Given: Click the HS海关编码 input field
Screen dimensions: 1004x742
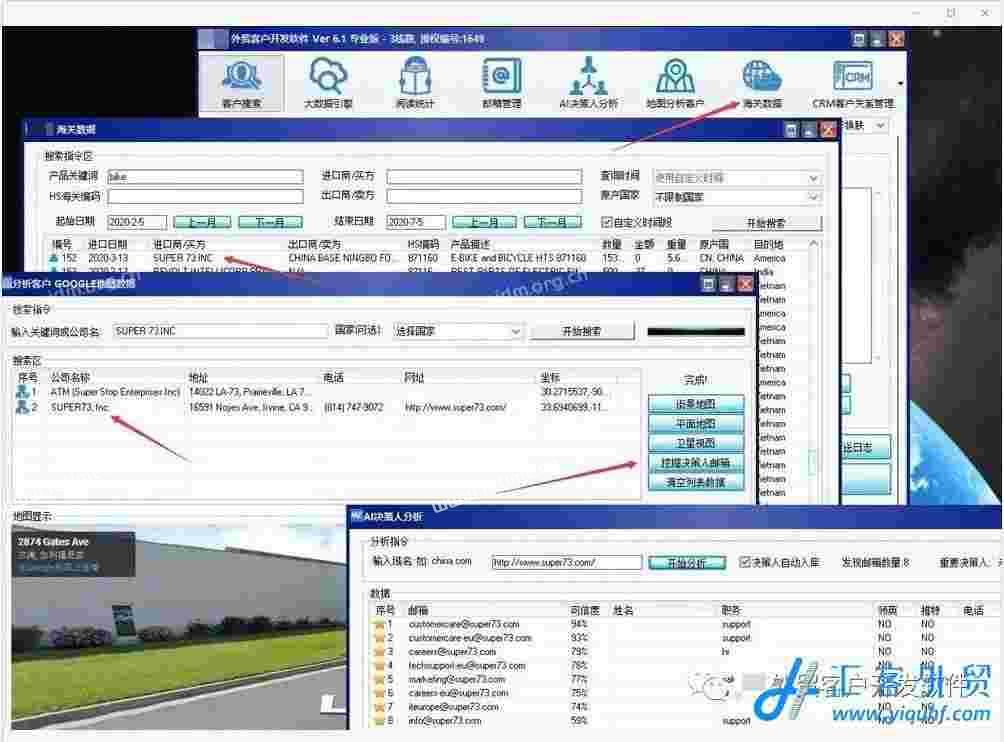Looking at the screenshot, I should click(205, 196).
